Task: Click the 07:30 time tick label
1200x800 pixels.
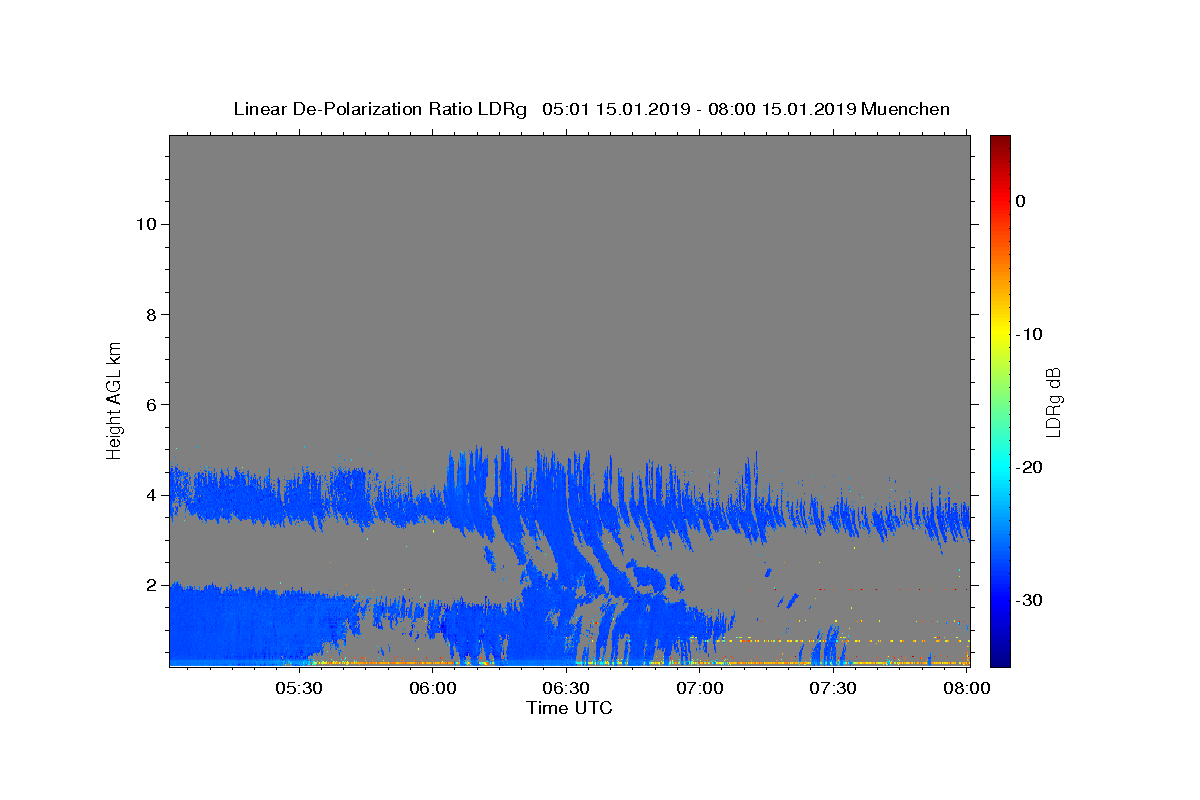Action: (833, 688)
